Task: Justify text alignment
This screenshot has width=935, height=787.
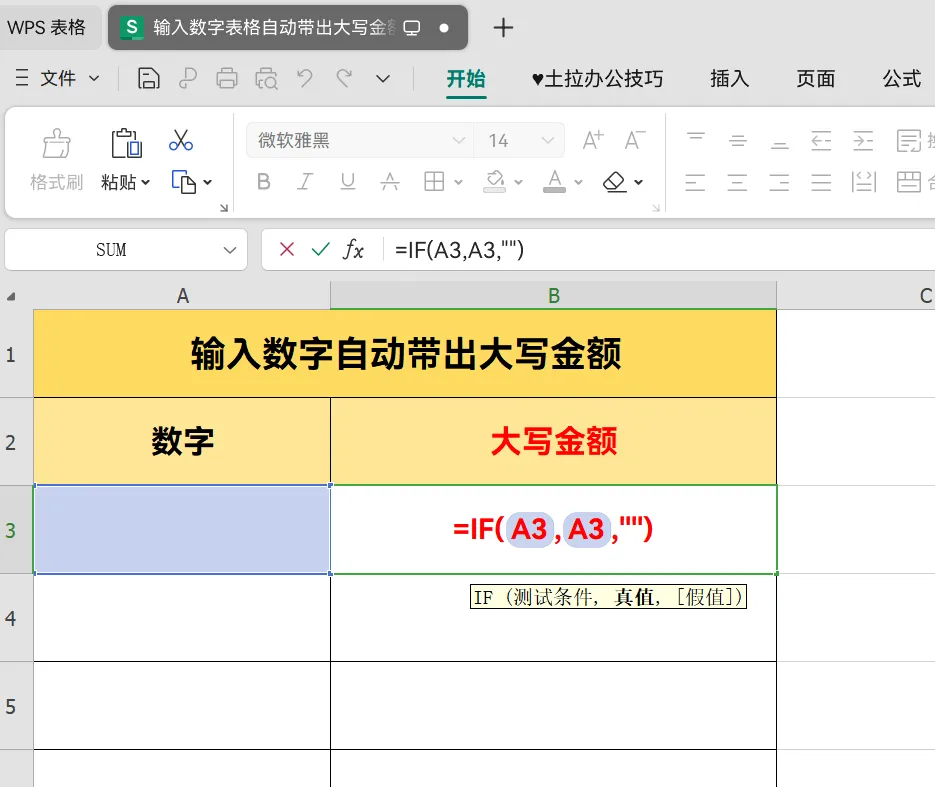Action: (x=821, y=182)
